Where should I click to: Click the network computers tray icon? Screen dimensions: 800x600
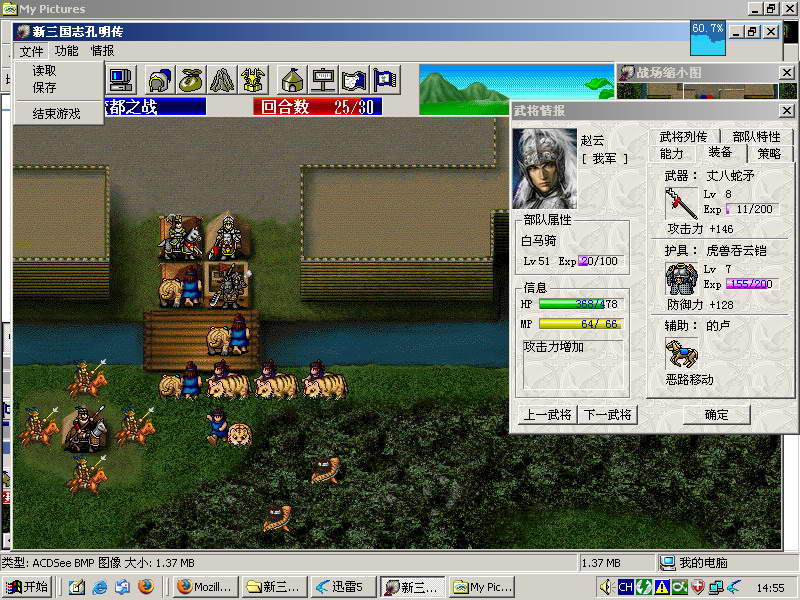715,587
